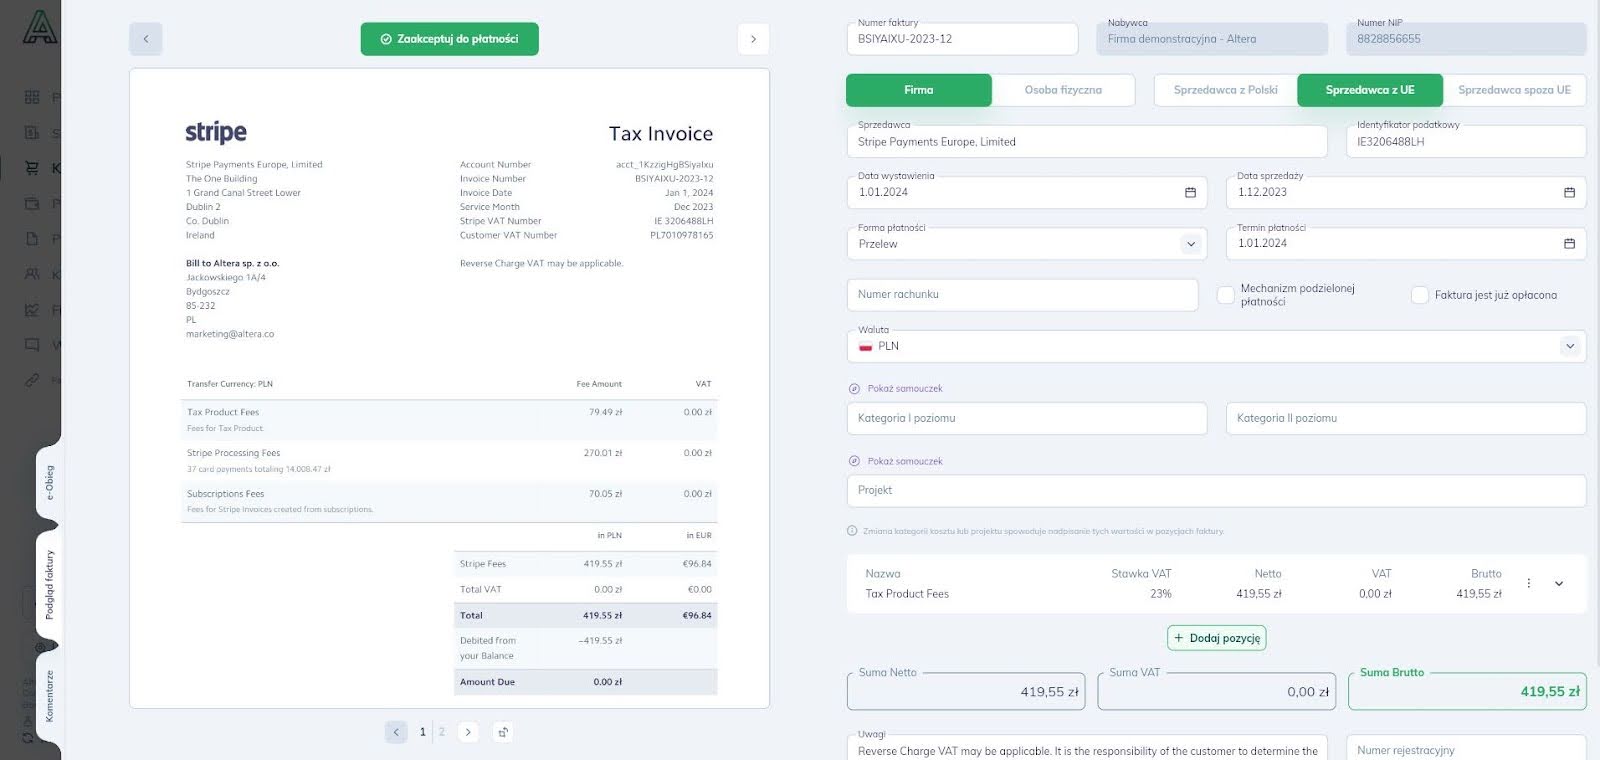1600x760 pixels.
Task: Click the Numer rejestracyjny field
Action: click(x=1466, y=748)
